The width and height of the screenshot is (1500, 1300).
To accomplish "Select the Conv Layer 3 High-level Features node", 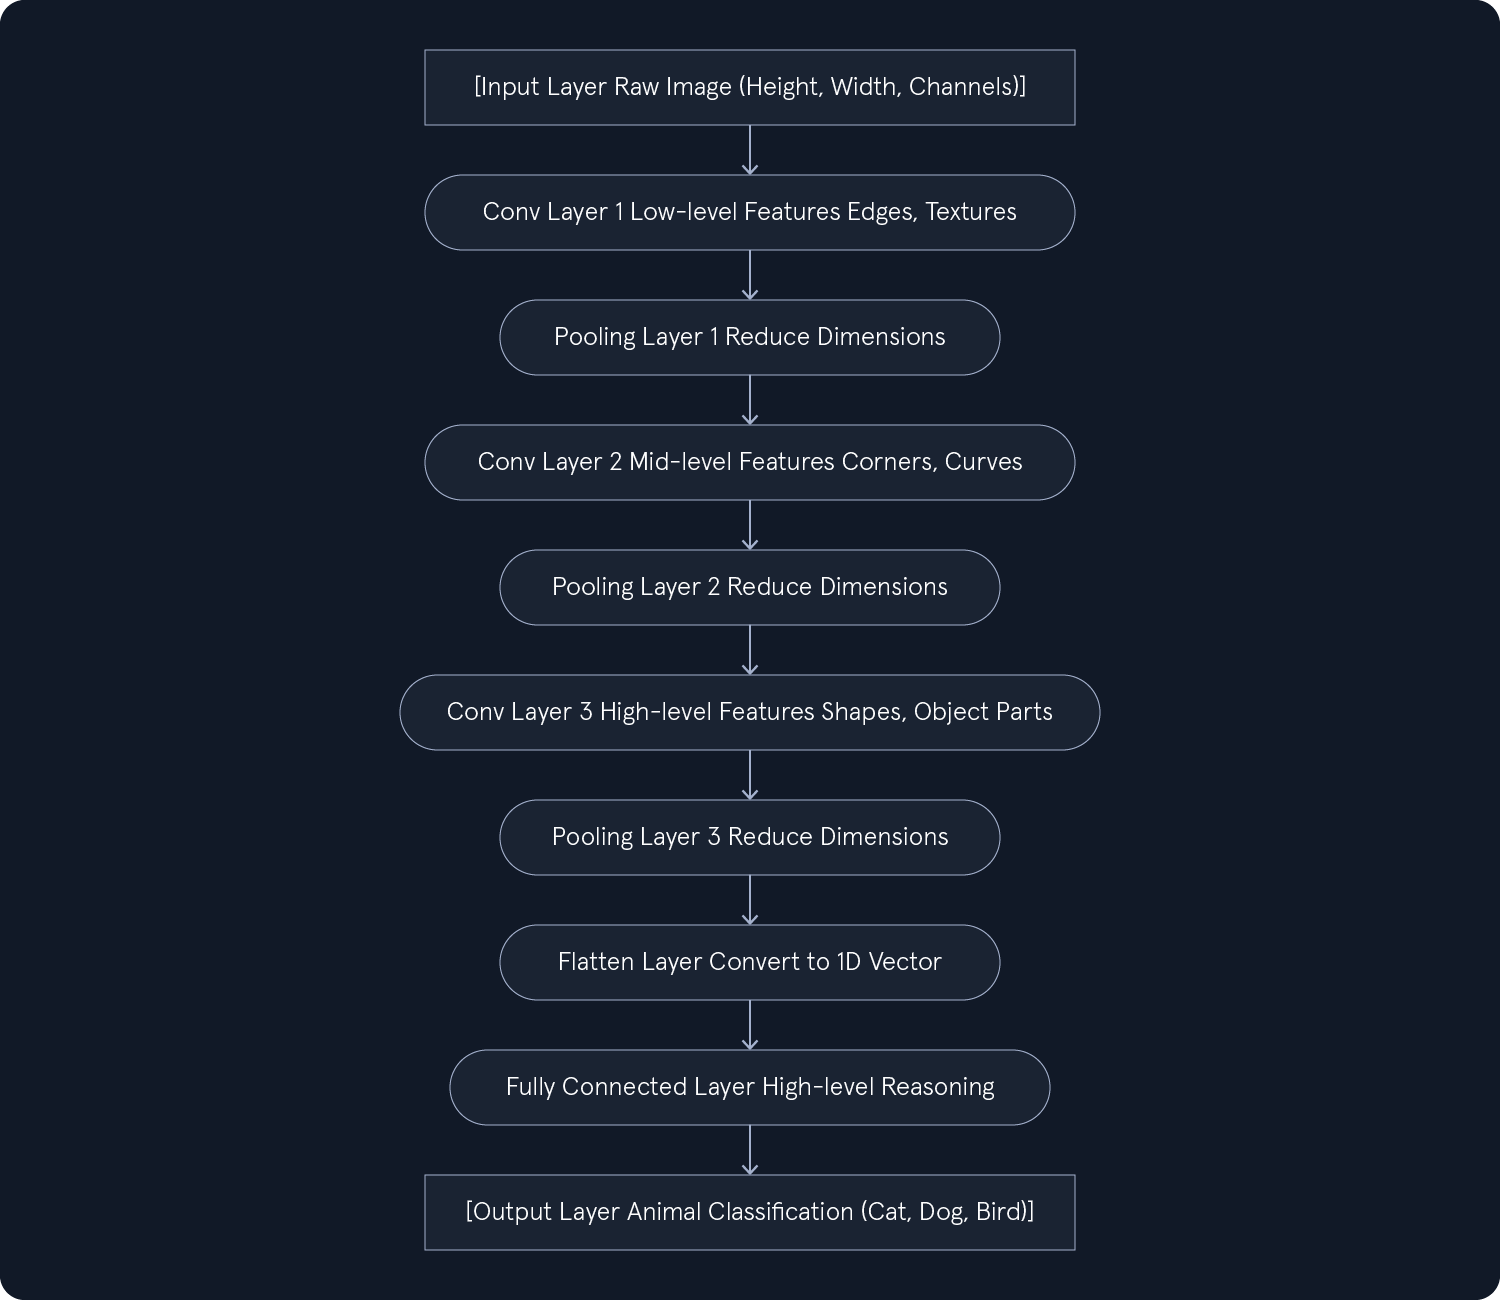I will click(750, 712).
